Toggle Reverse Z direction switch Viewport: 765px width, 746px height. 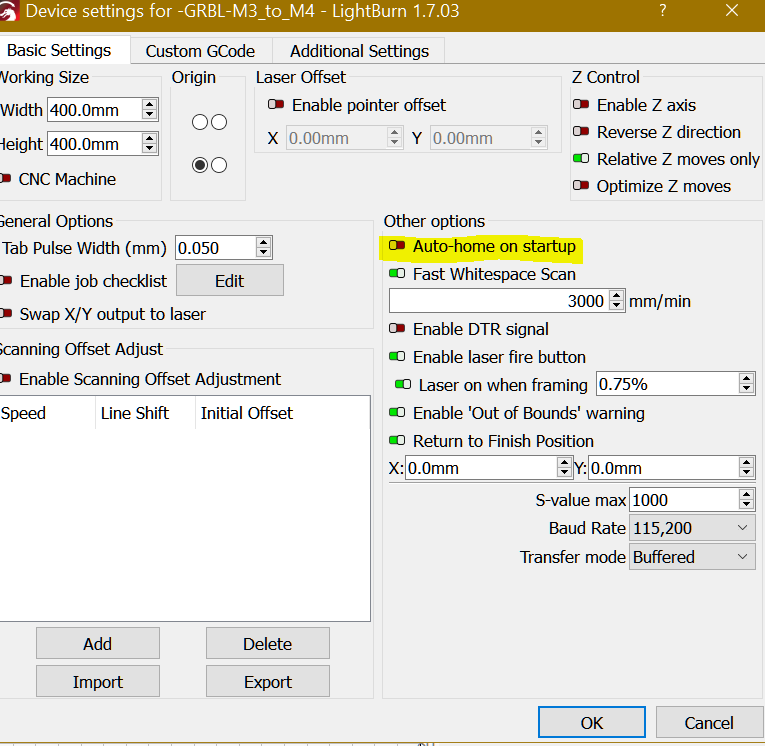tap(581, 131)
